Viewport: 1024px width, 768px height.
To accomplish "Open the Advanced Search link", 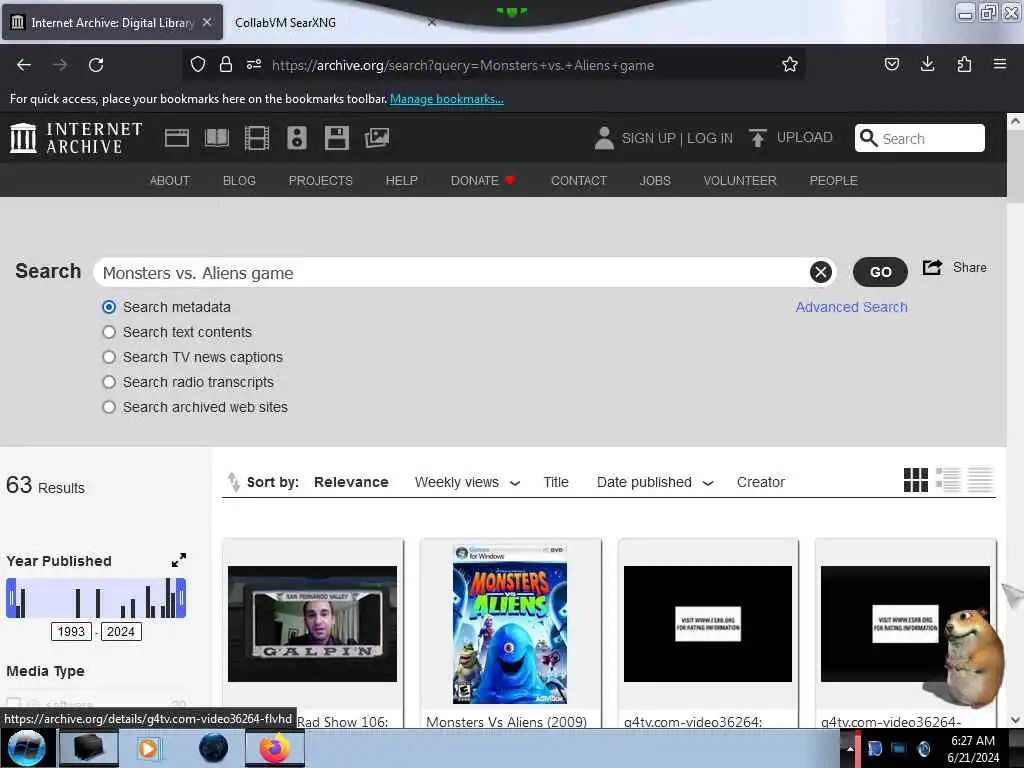I will pyautogui.click(x=851, y=307).
